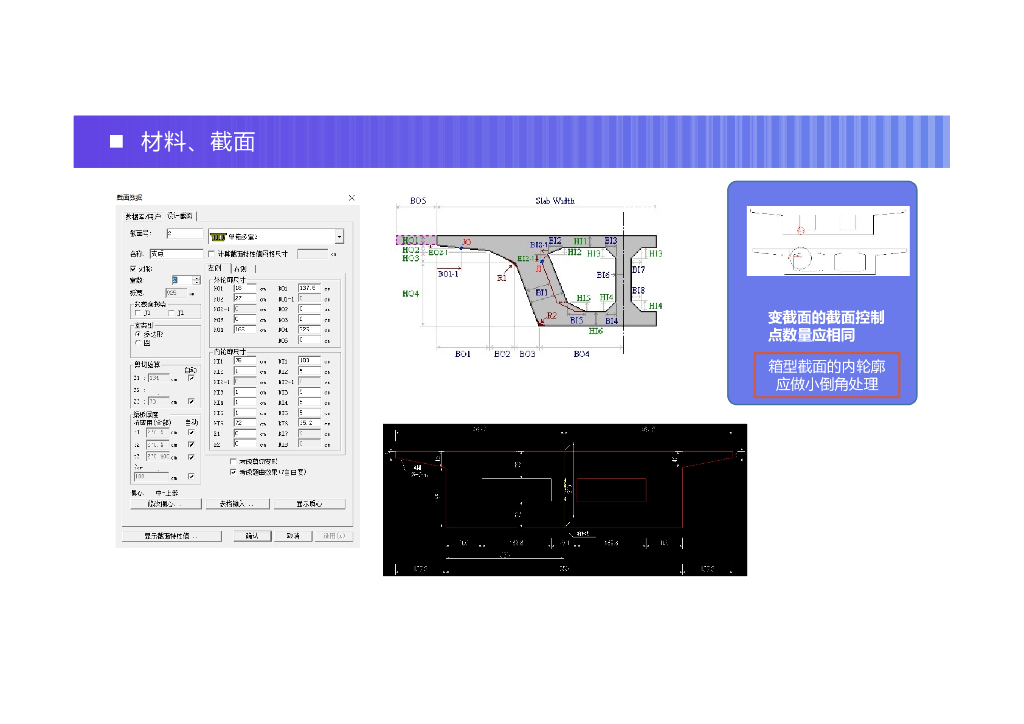The height and width of the screenshot is (724, 1024).
Task: Click the BO5 outer dimension field
Action: (x=310, y=339)
